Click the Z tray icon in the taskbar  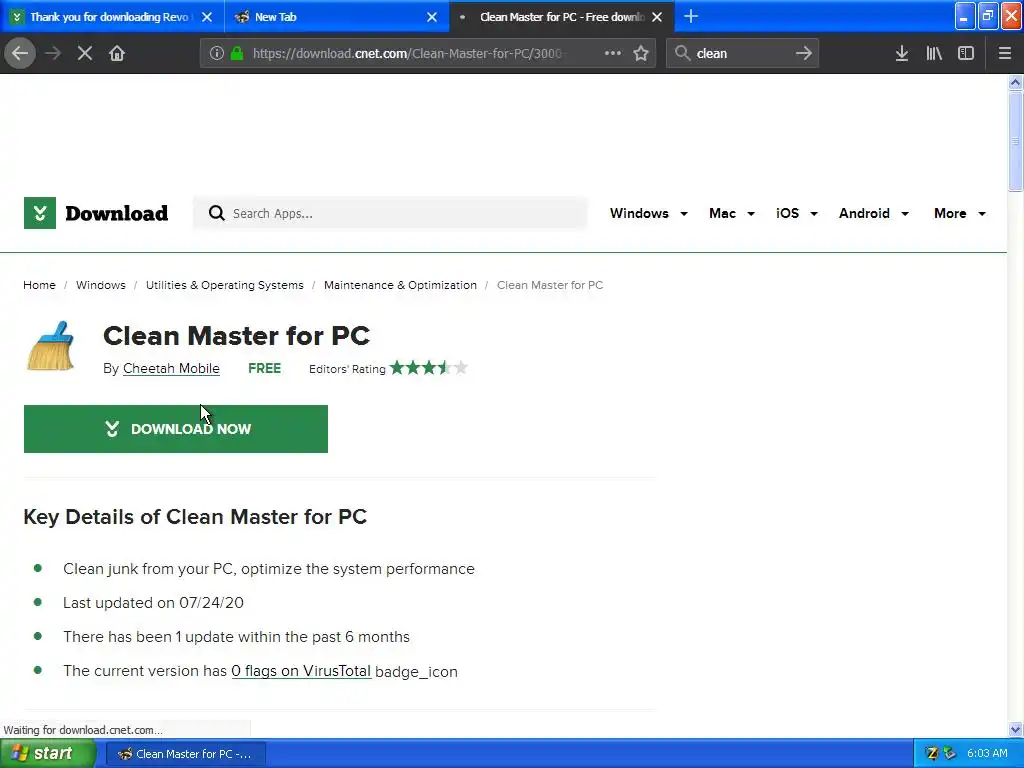(x=932, y=753)
